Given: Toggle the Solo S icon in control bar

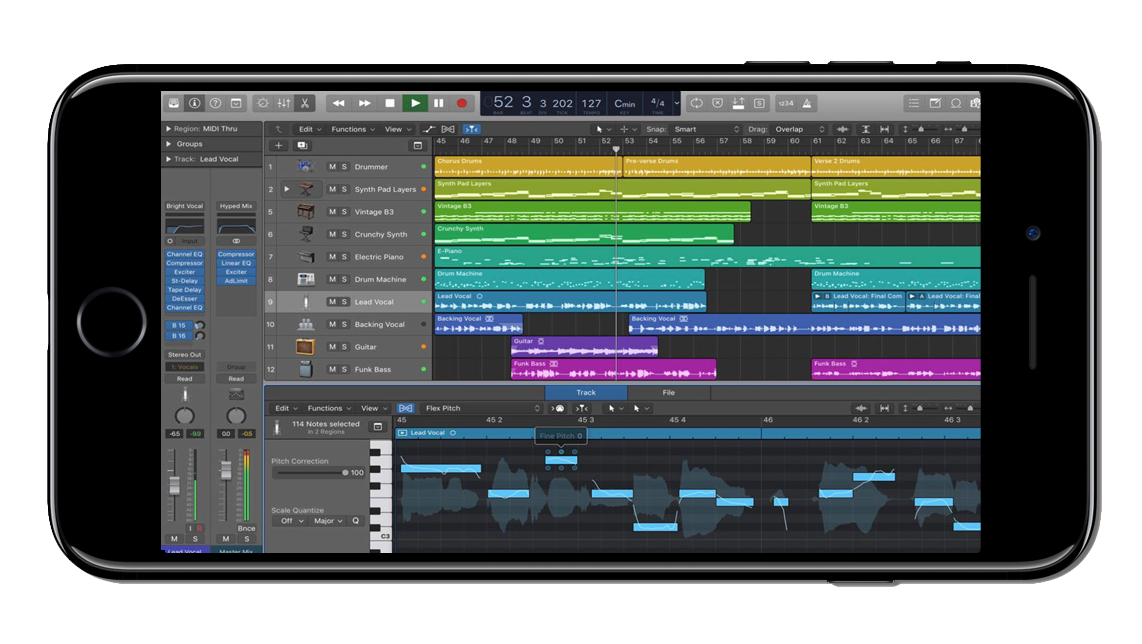Looking at the screenshot, I should tap(759, 103).
